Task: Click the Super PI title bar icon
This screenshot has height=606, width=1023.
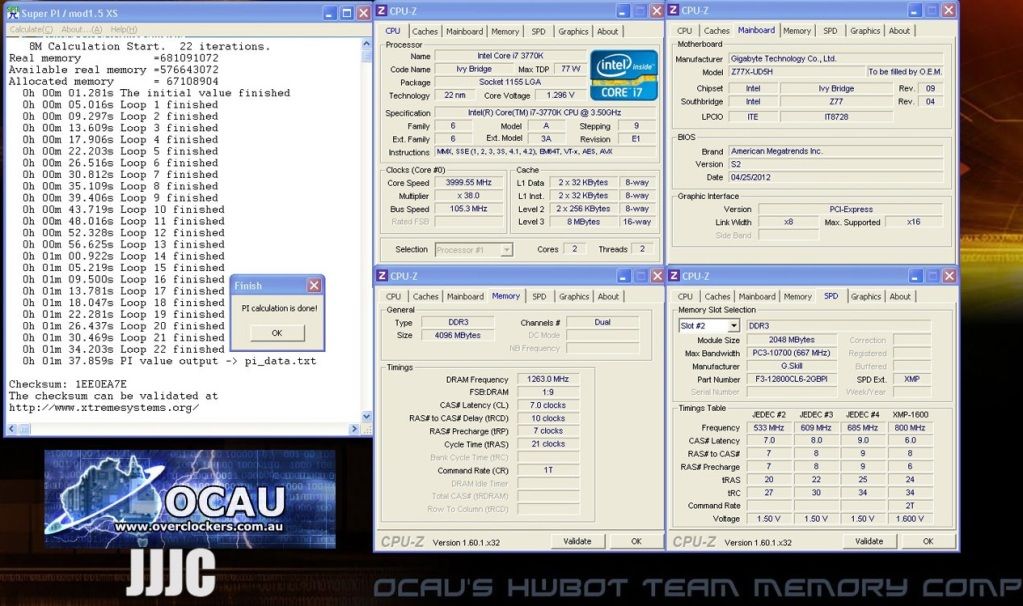Action: tap(12, 12)
